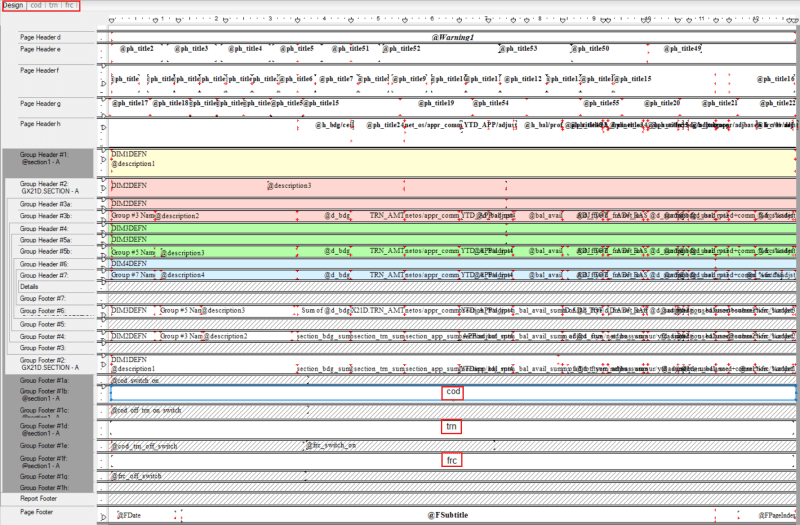Select Group Header #2 GX21D.SECTION label
The image size is (800, 525).
49,187
